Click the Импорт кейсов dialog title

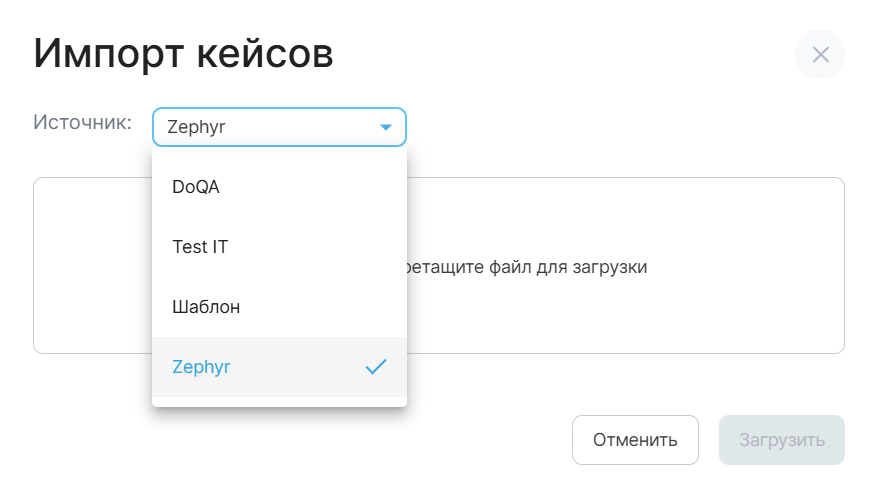pyautogui.click(x=183, y=54)
